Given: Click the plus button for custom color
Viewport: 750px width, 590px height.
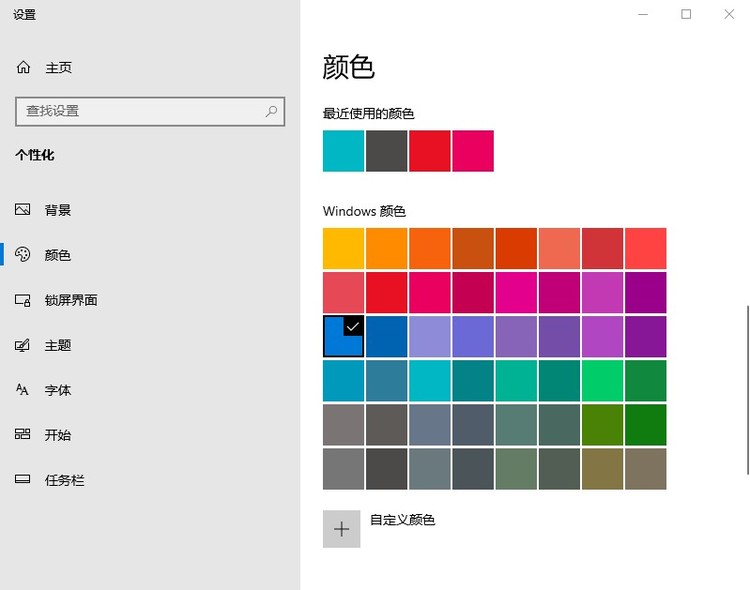Looking at the screenshot, I should pos(341,529).
